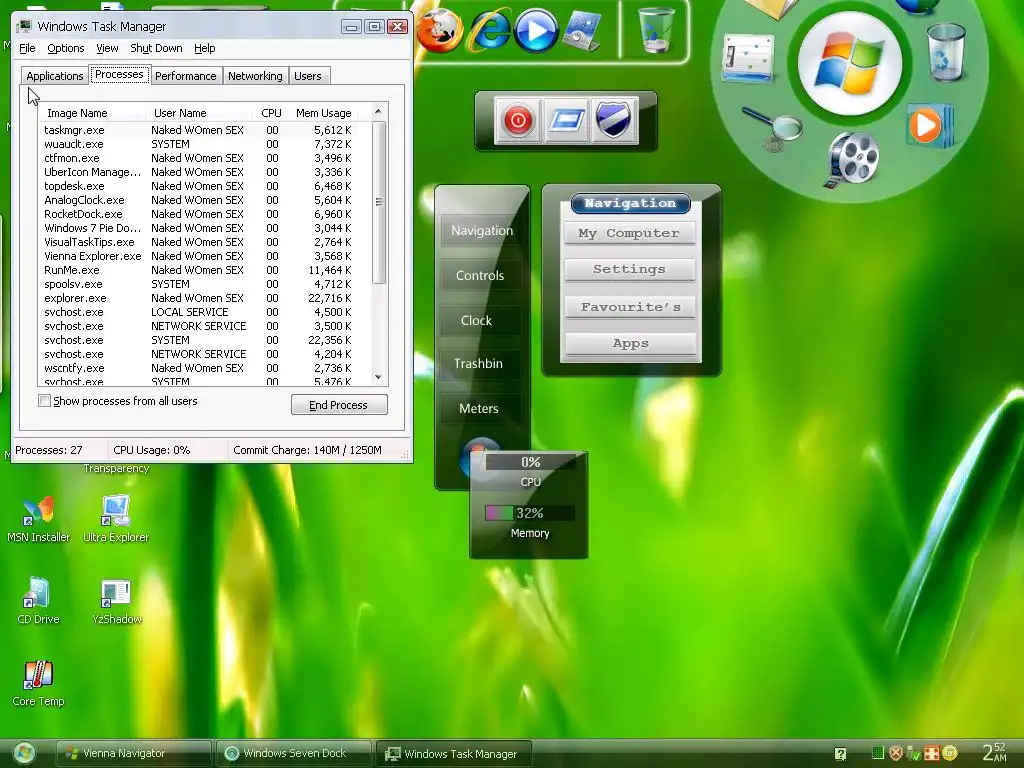Click the question mark tray icon
This screenshot has width=1024, height=768.
tap(840, 754)
